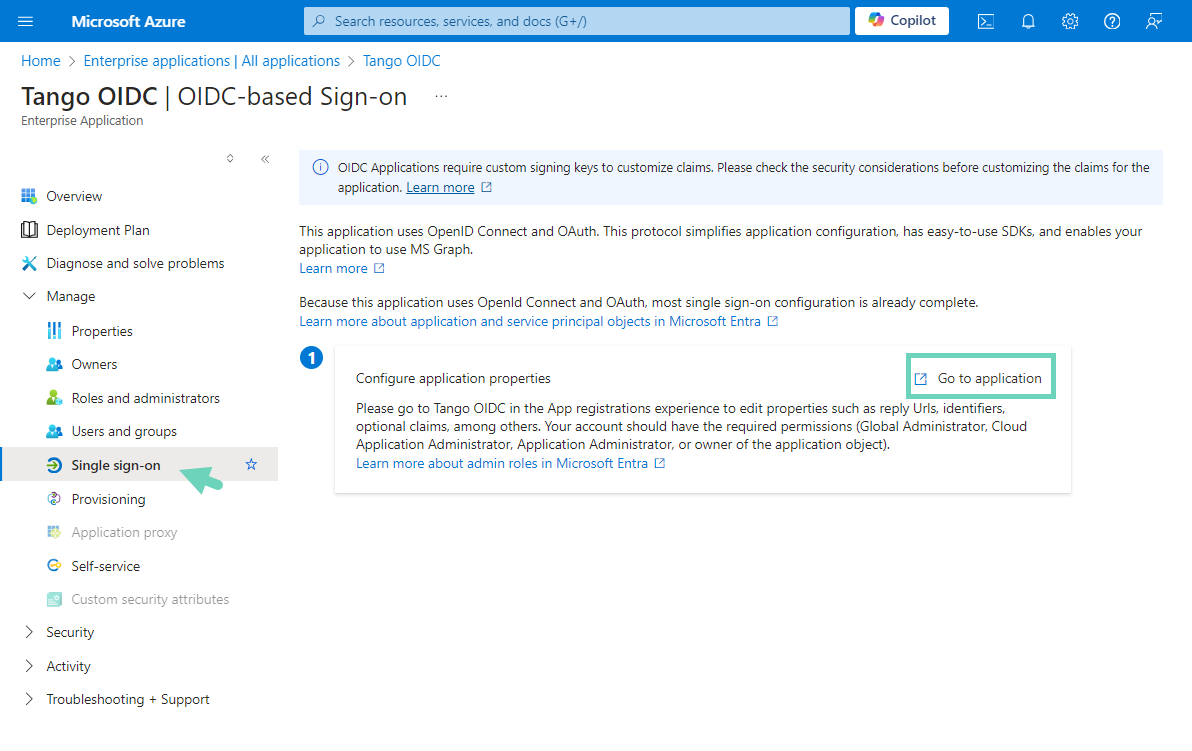Click the Owners people icon

[54, 364]
